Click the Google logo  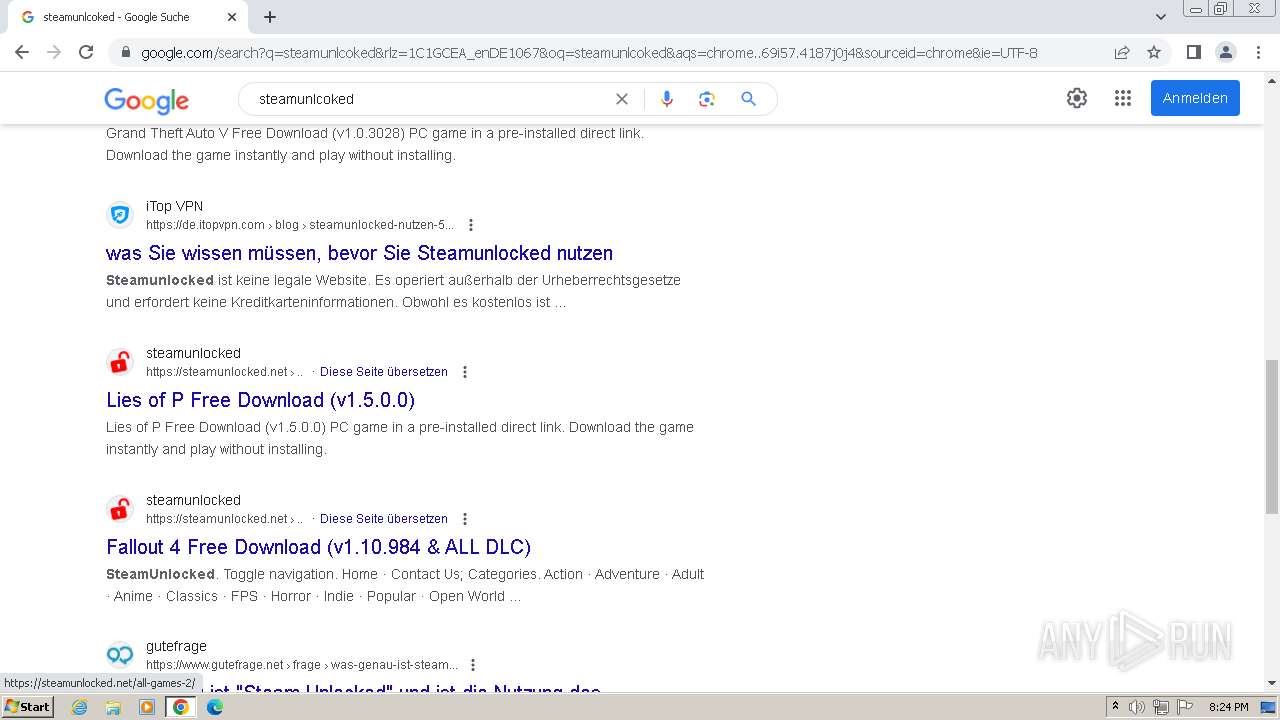(x=146, y=100)
